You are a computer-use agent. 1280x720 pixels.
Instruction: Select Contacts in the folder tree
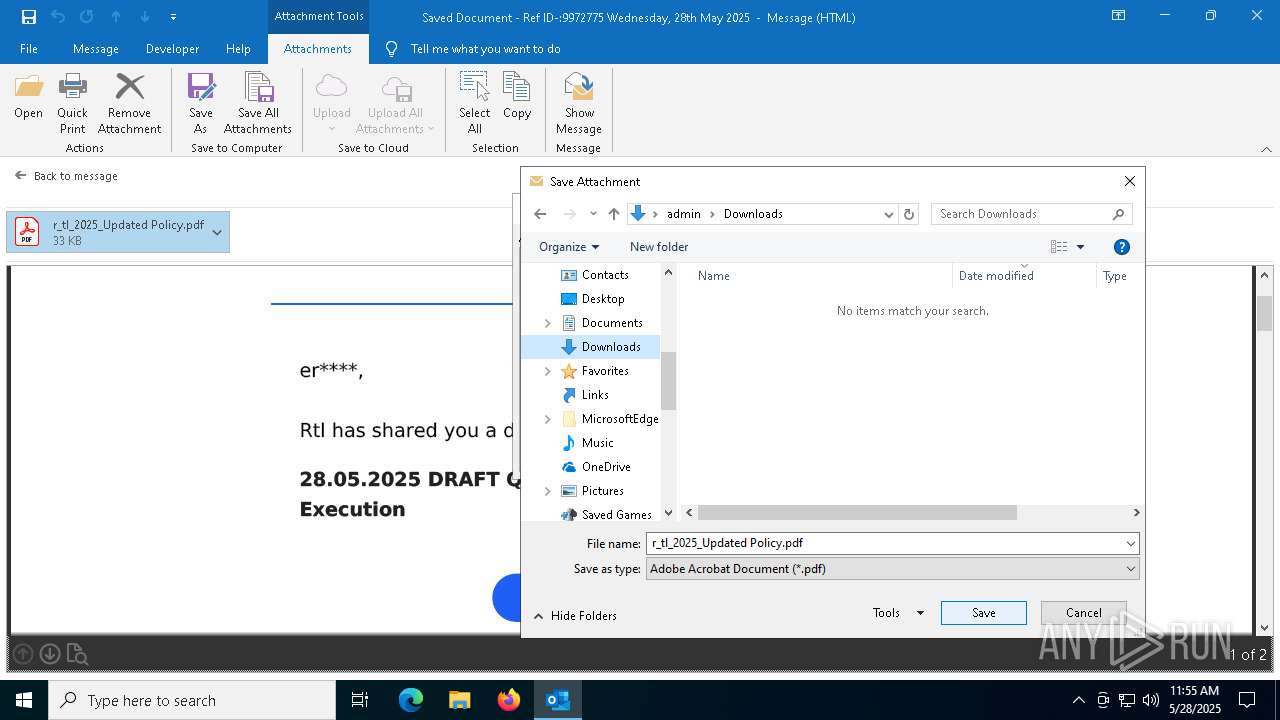click(x=605, y=275)
